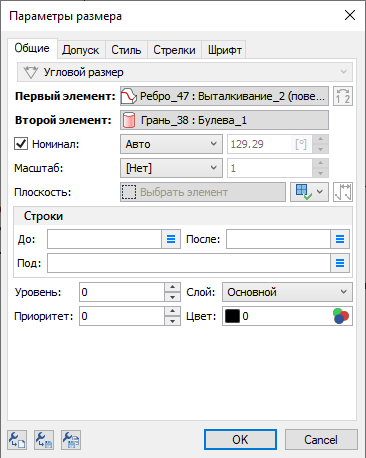Click the Под text input field
366x458 pixels.
coord(189,263)
